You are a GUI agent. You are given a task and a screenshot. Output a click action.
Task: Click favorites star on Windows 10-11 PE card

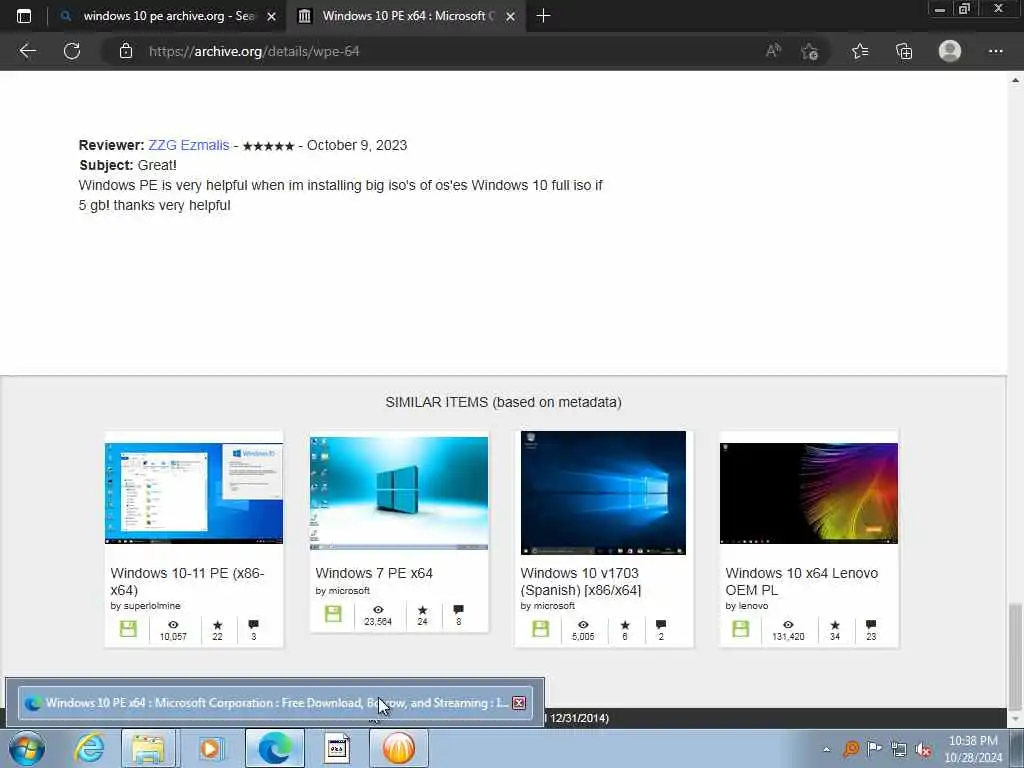coord(217,625)
